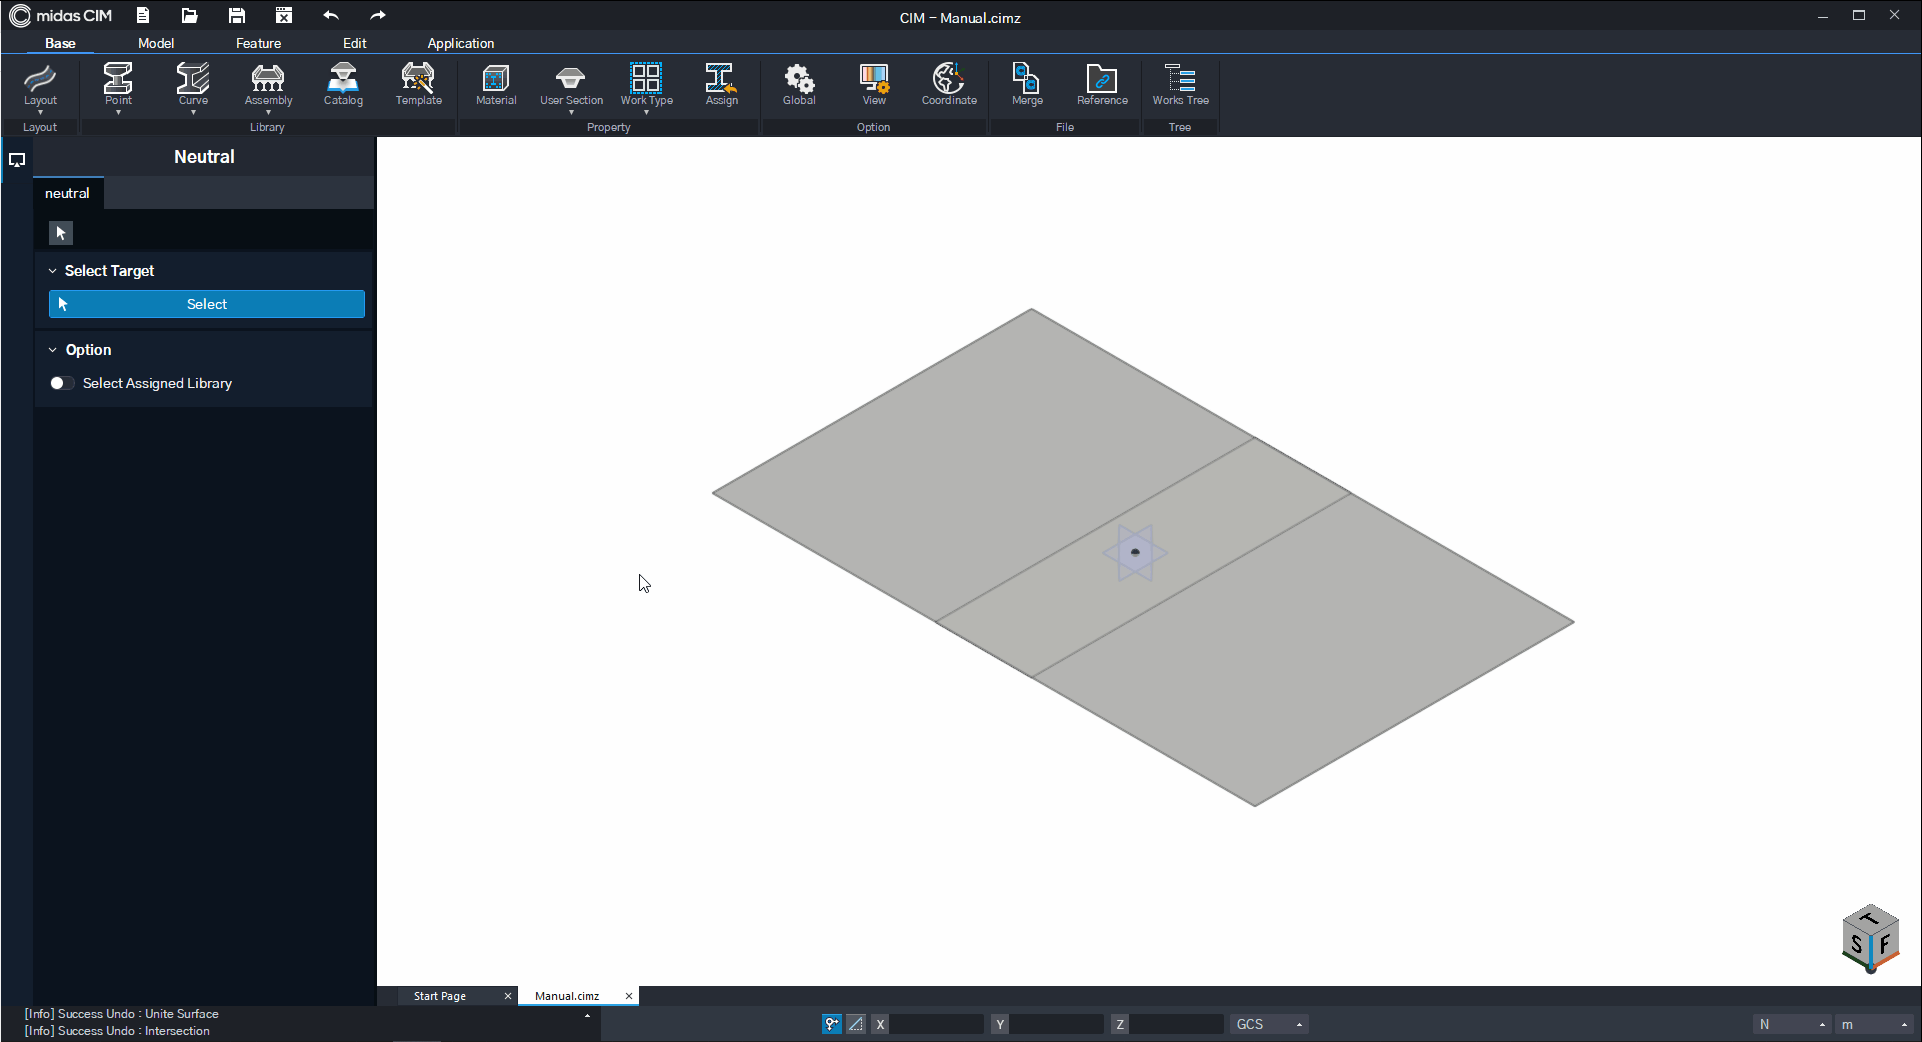Screen dimensions: 1922x1042
Task: Click the X coordinate input field
Action: [x=937, y=1024]
